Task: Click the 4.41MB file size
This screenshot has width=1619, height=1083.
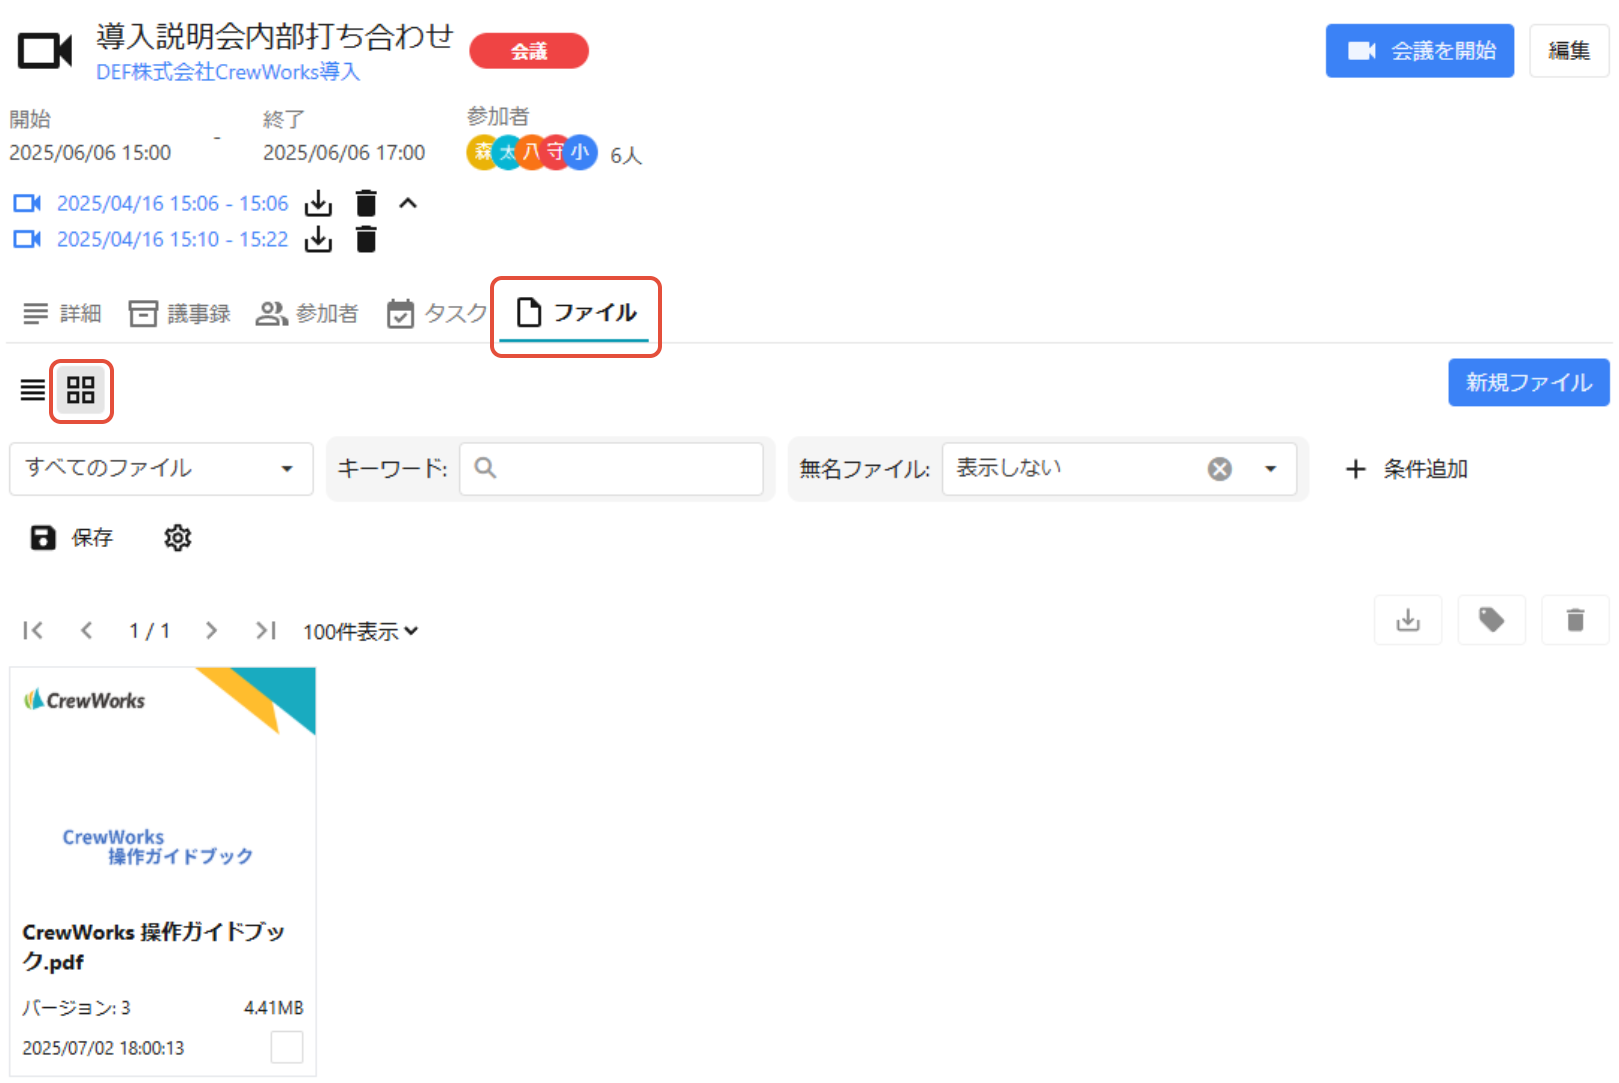Action: click(274, 1007)
